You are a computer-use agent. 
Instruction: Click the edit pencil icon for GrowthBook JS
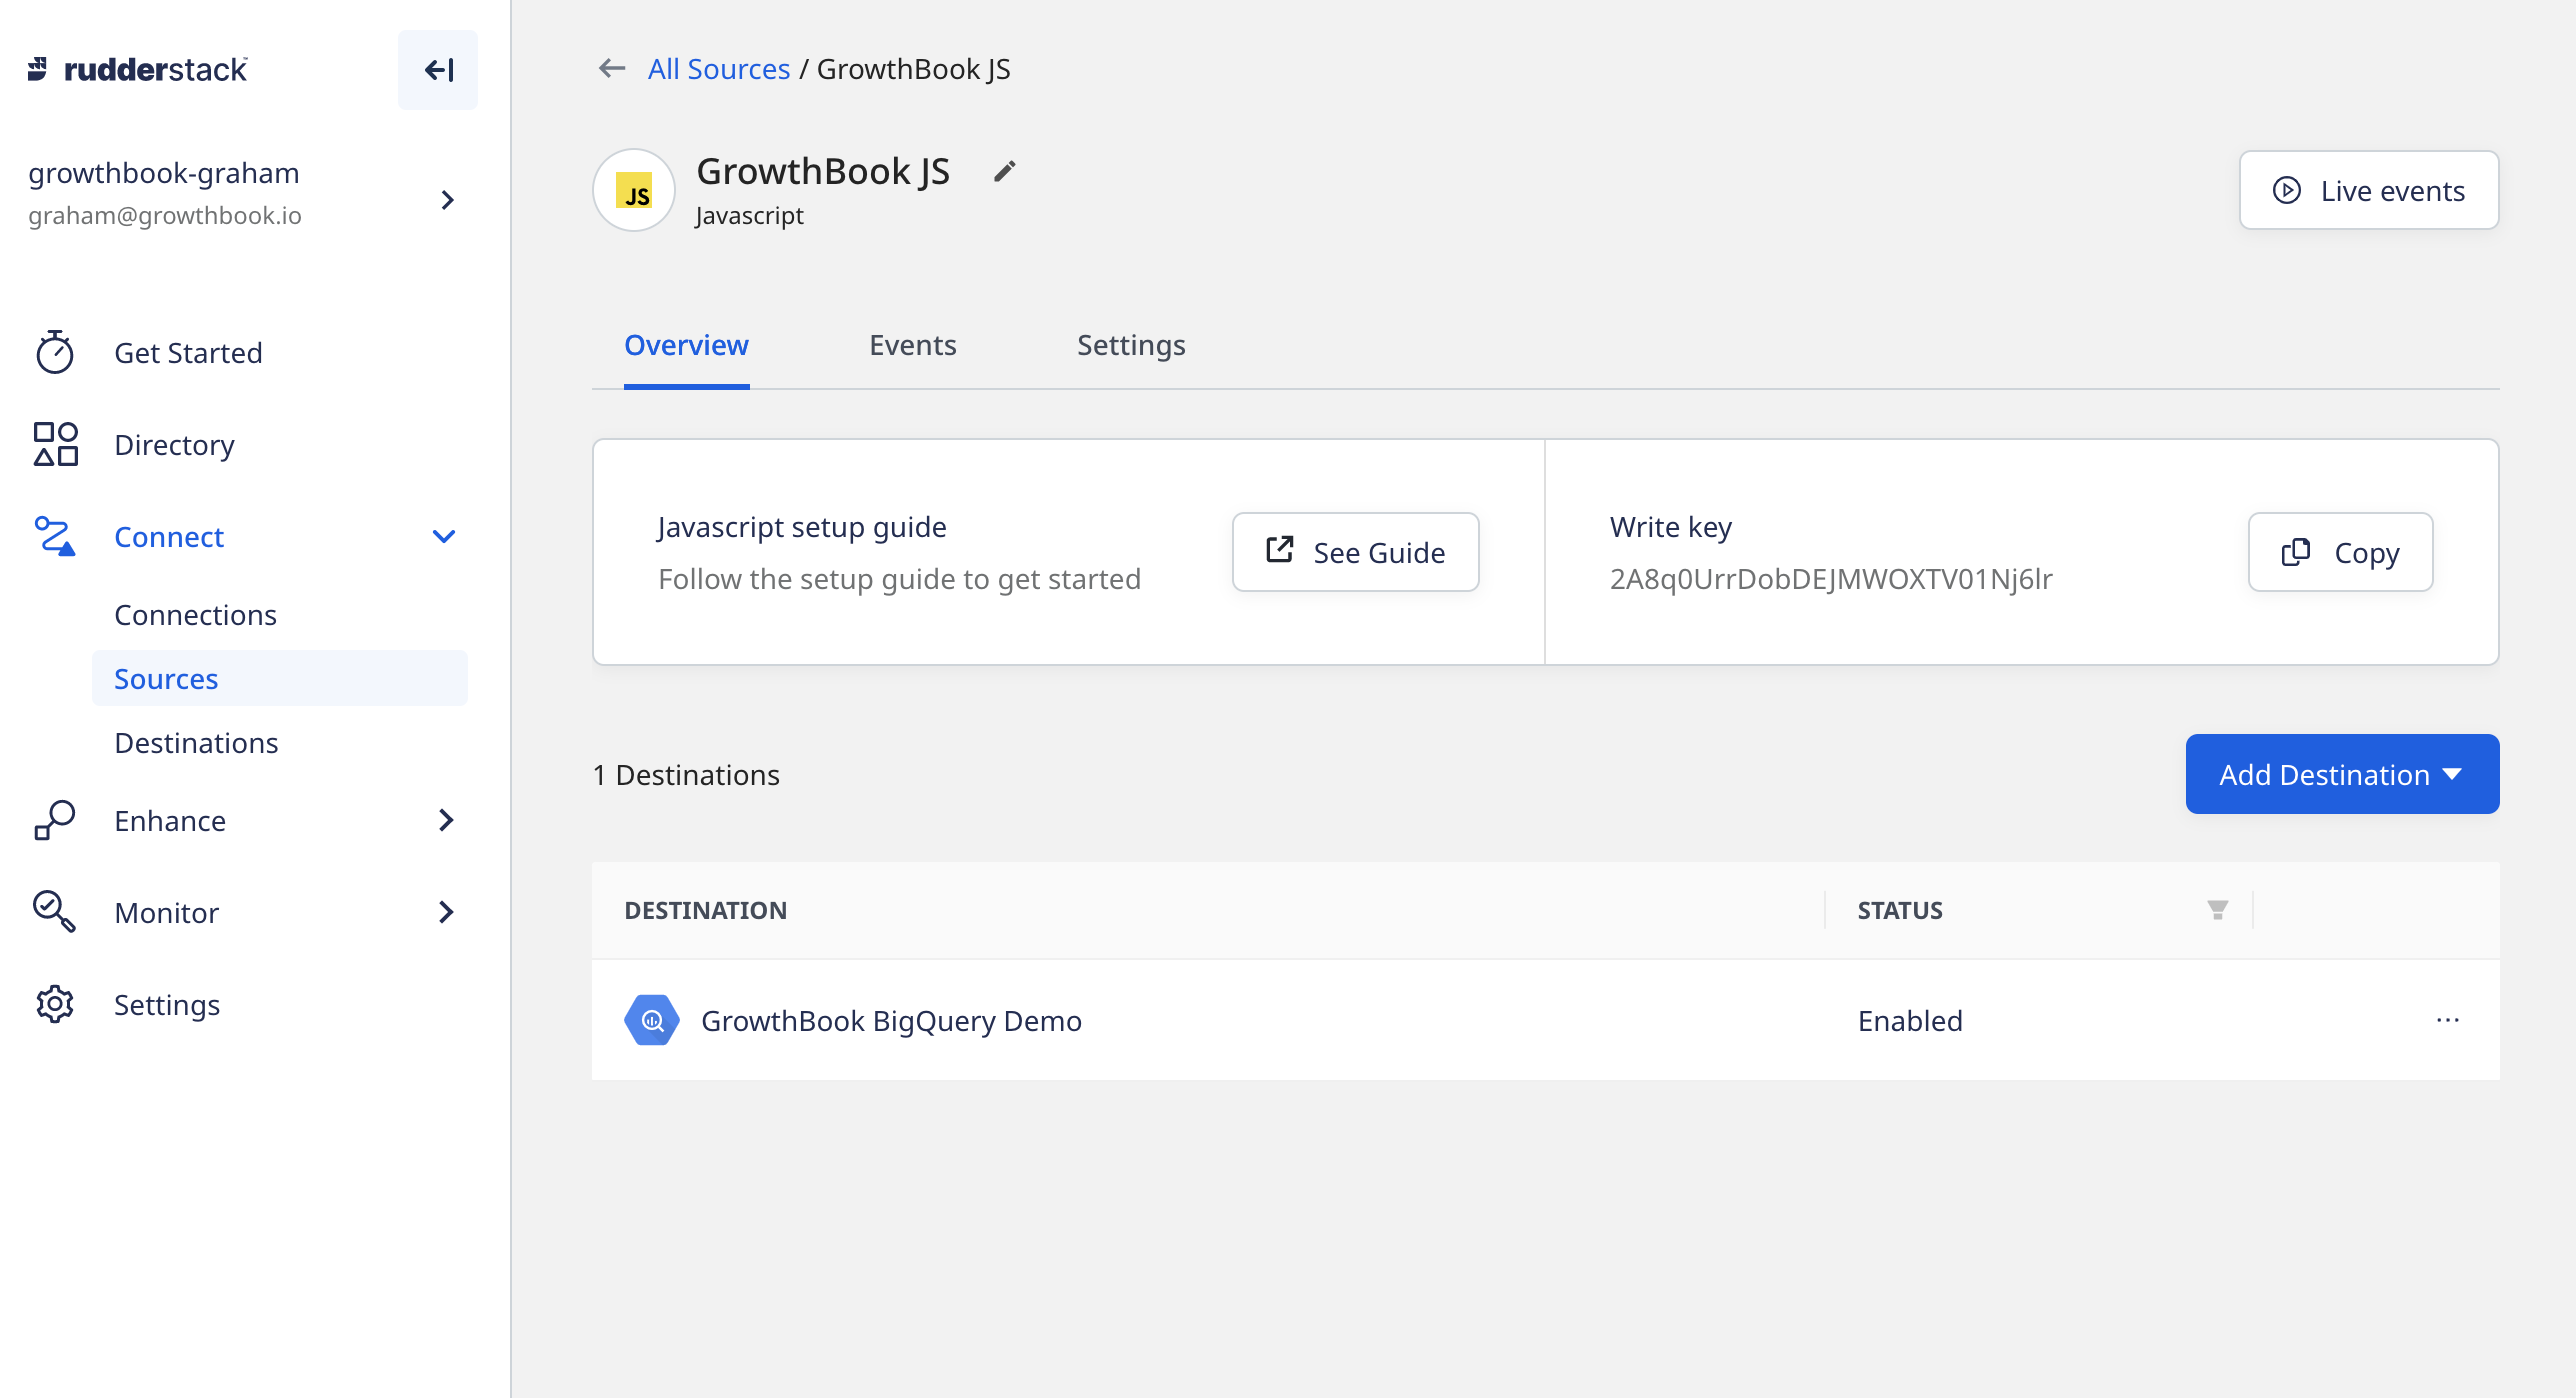click(x=1005, y=169)
